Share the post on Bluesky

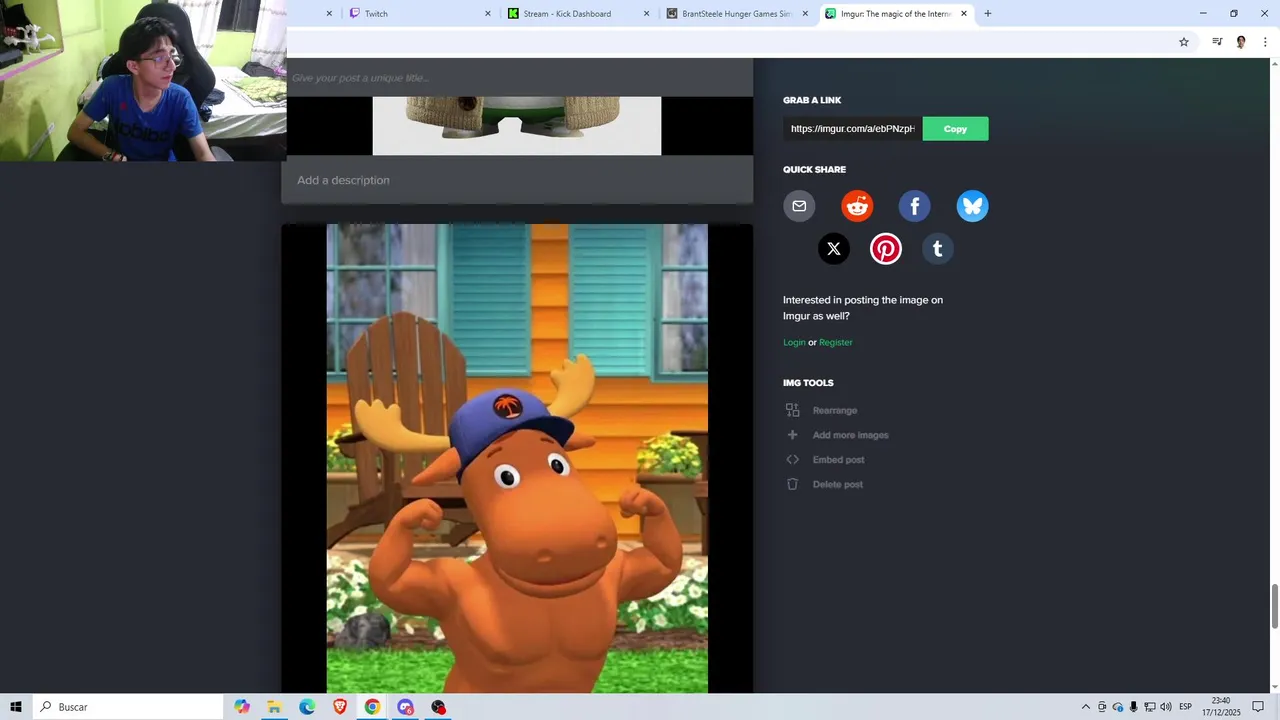[x=972, y=206]
